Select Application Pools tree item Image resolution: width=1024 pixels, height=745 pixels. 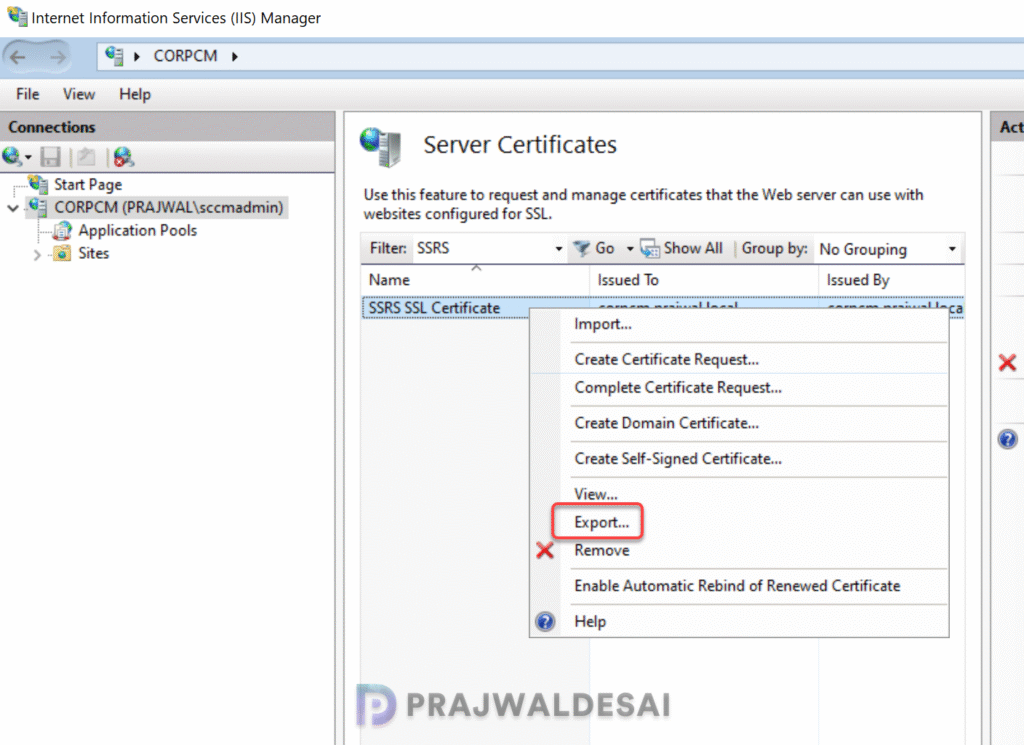point(138,230)
